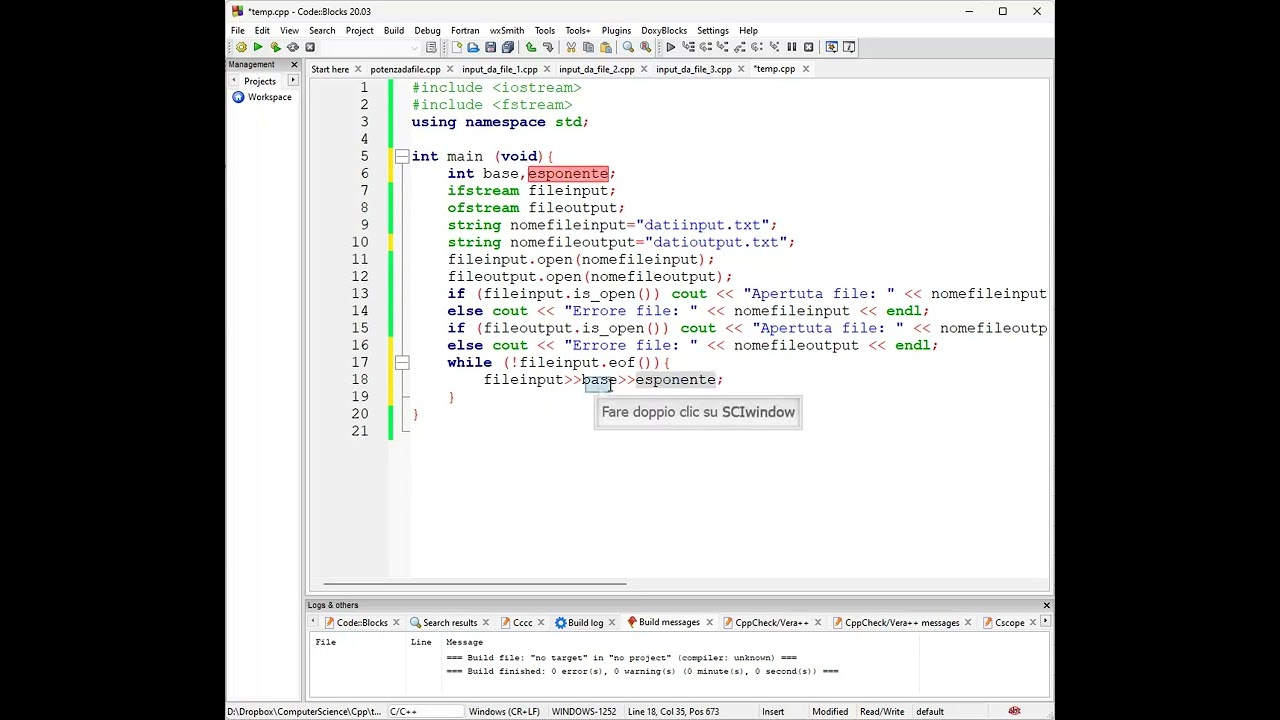Click the Open file icon
The height and width of the screenshot is (720, 1280).
tap(473, 47)
